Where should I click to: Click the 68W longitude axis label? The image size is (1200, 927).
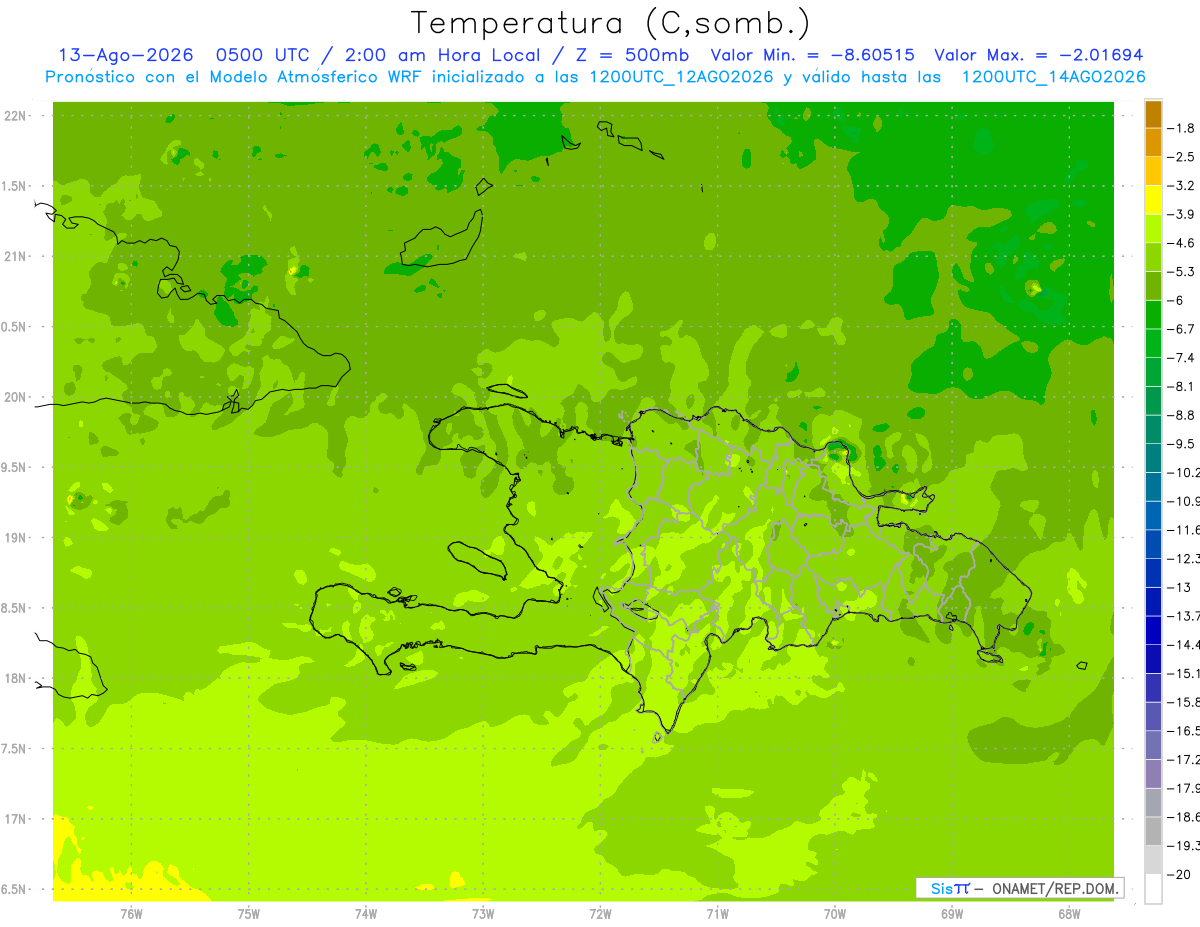1069,914
